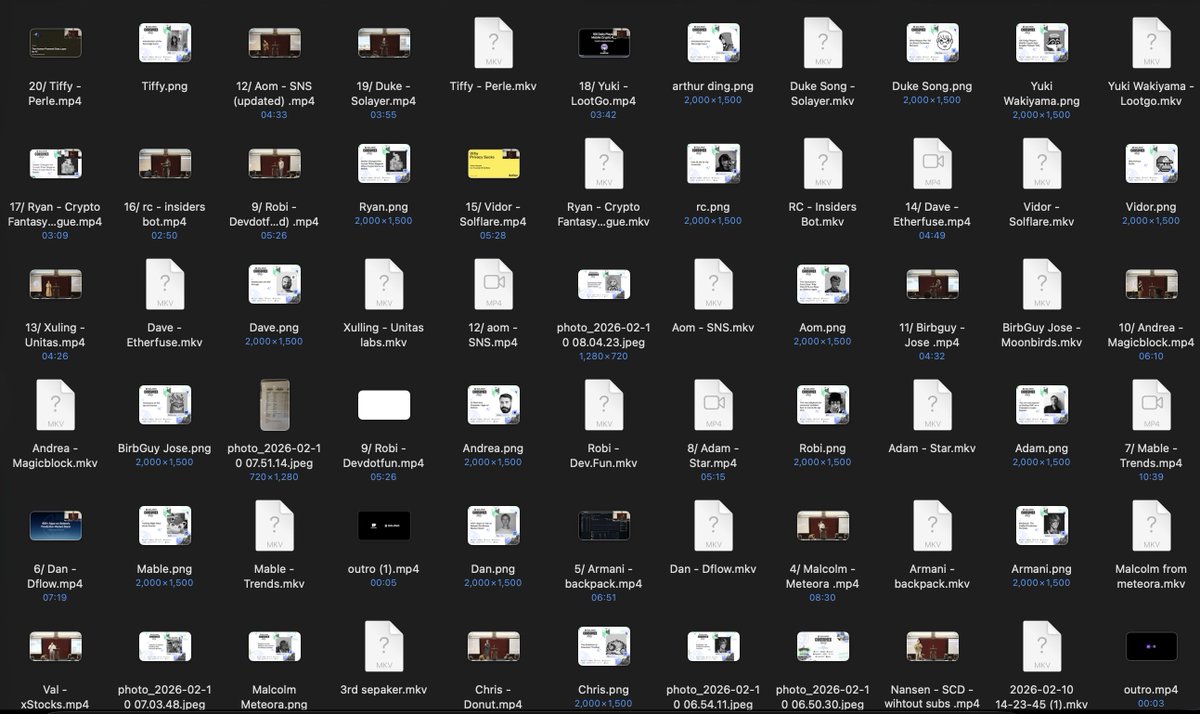Select the Malcolm from meteora.mkv icon

click(x=1151, y=526)
